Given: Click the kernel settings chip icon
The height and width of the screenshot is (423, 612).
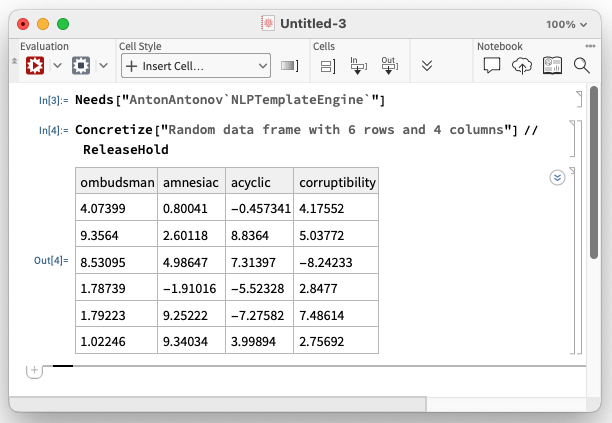Looking at the screenshot, I should click(81, 66).
